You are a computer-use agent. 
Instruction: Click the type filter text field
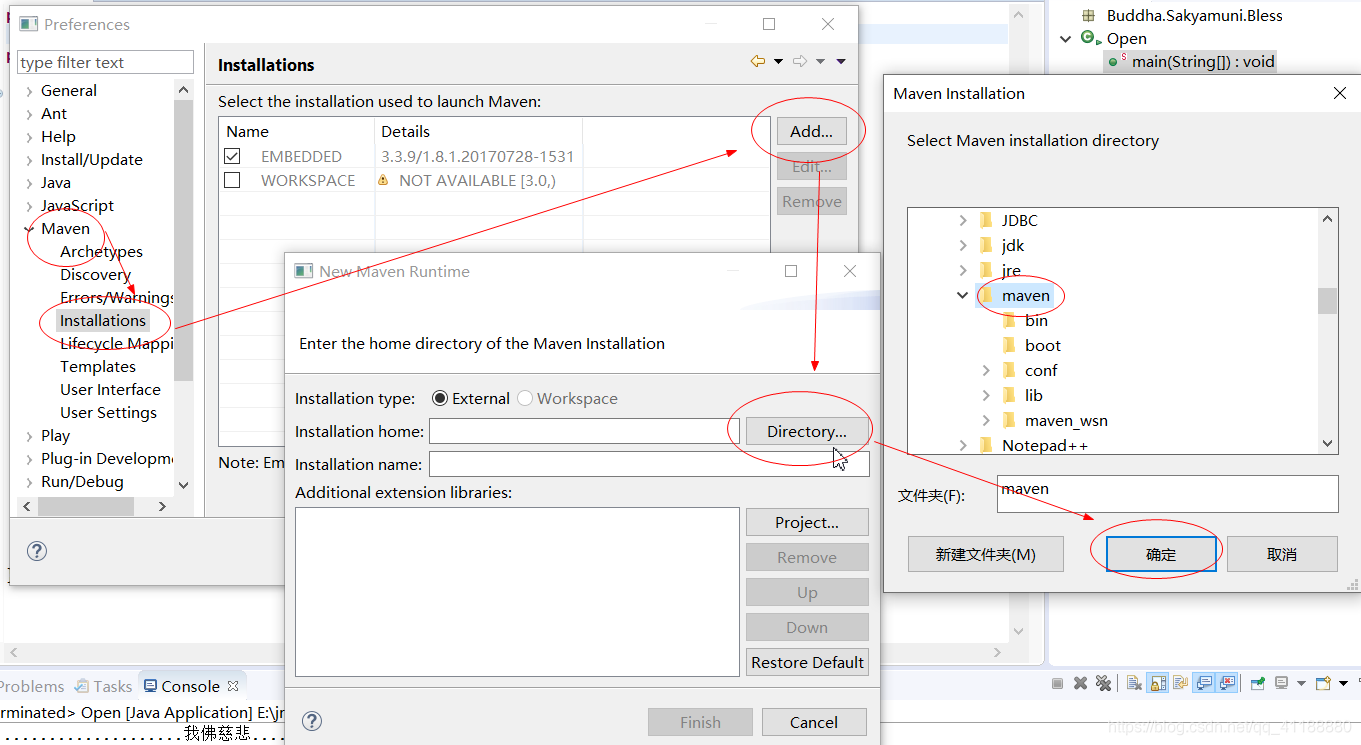tap(105, 62)
